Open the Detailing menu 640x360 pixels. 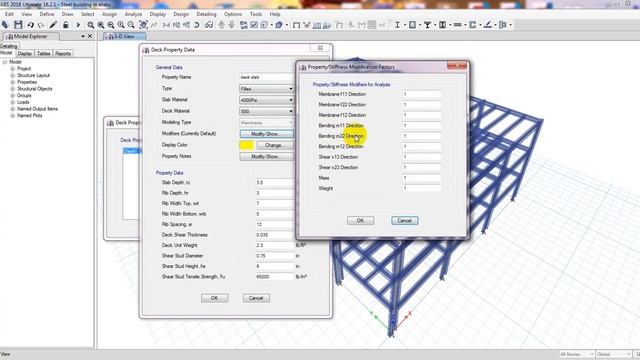[207, 14]
